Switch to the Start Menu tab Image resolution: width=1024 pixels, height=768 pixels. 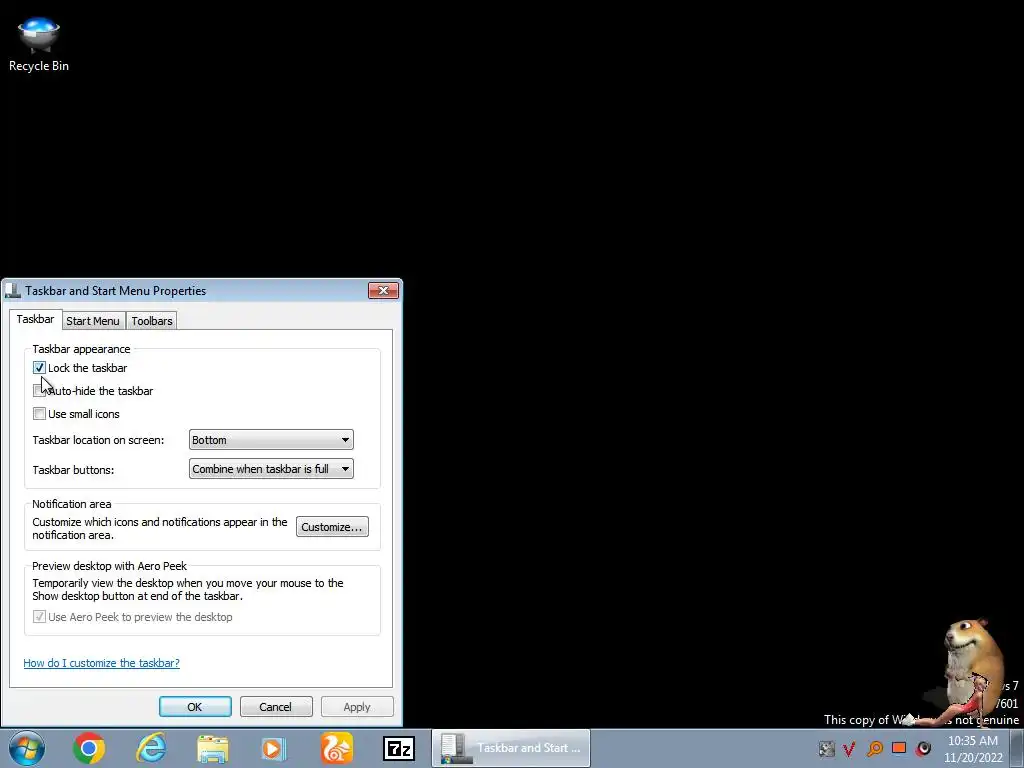93,321
